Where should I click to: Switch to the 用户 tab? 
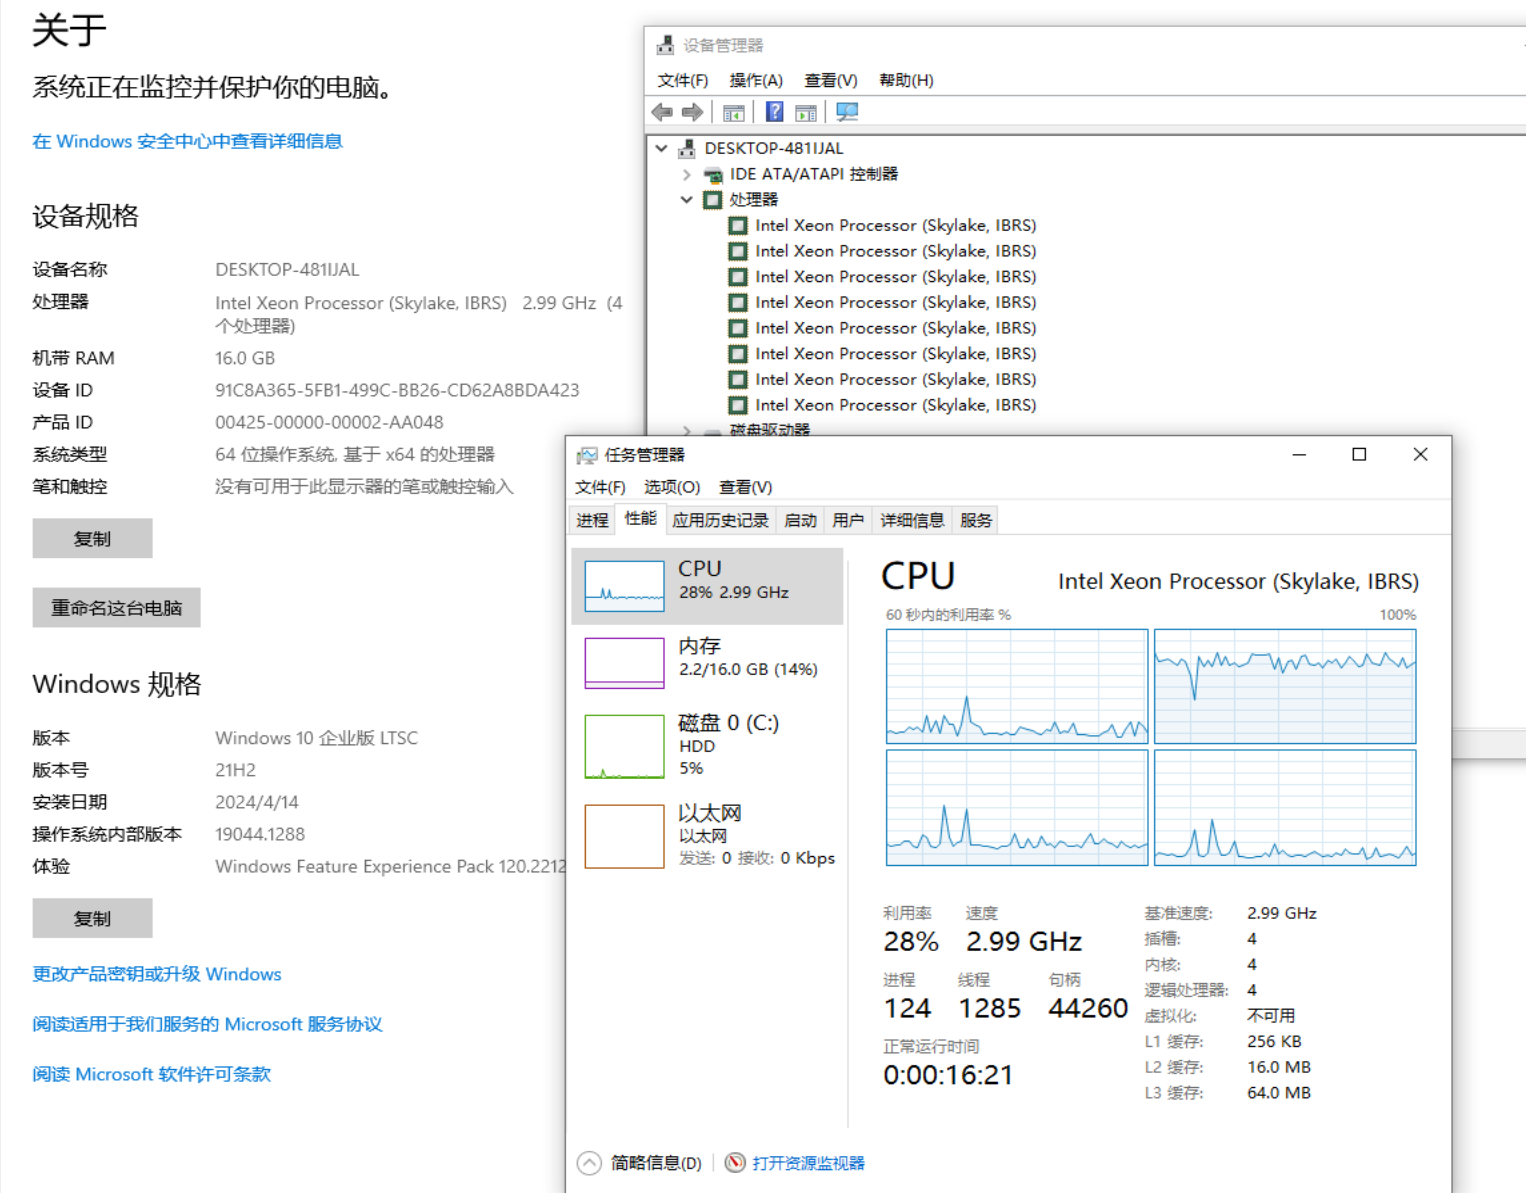848,520
